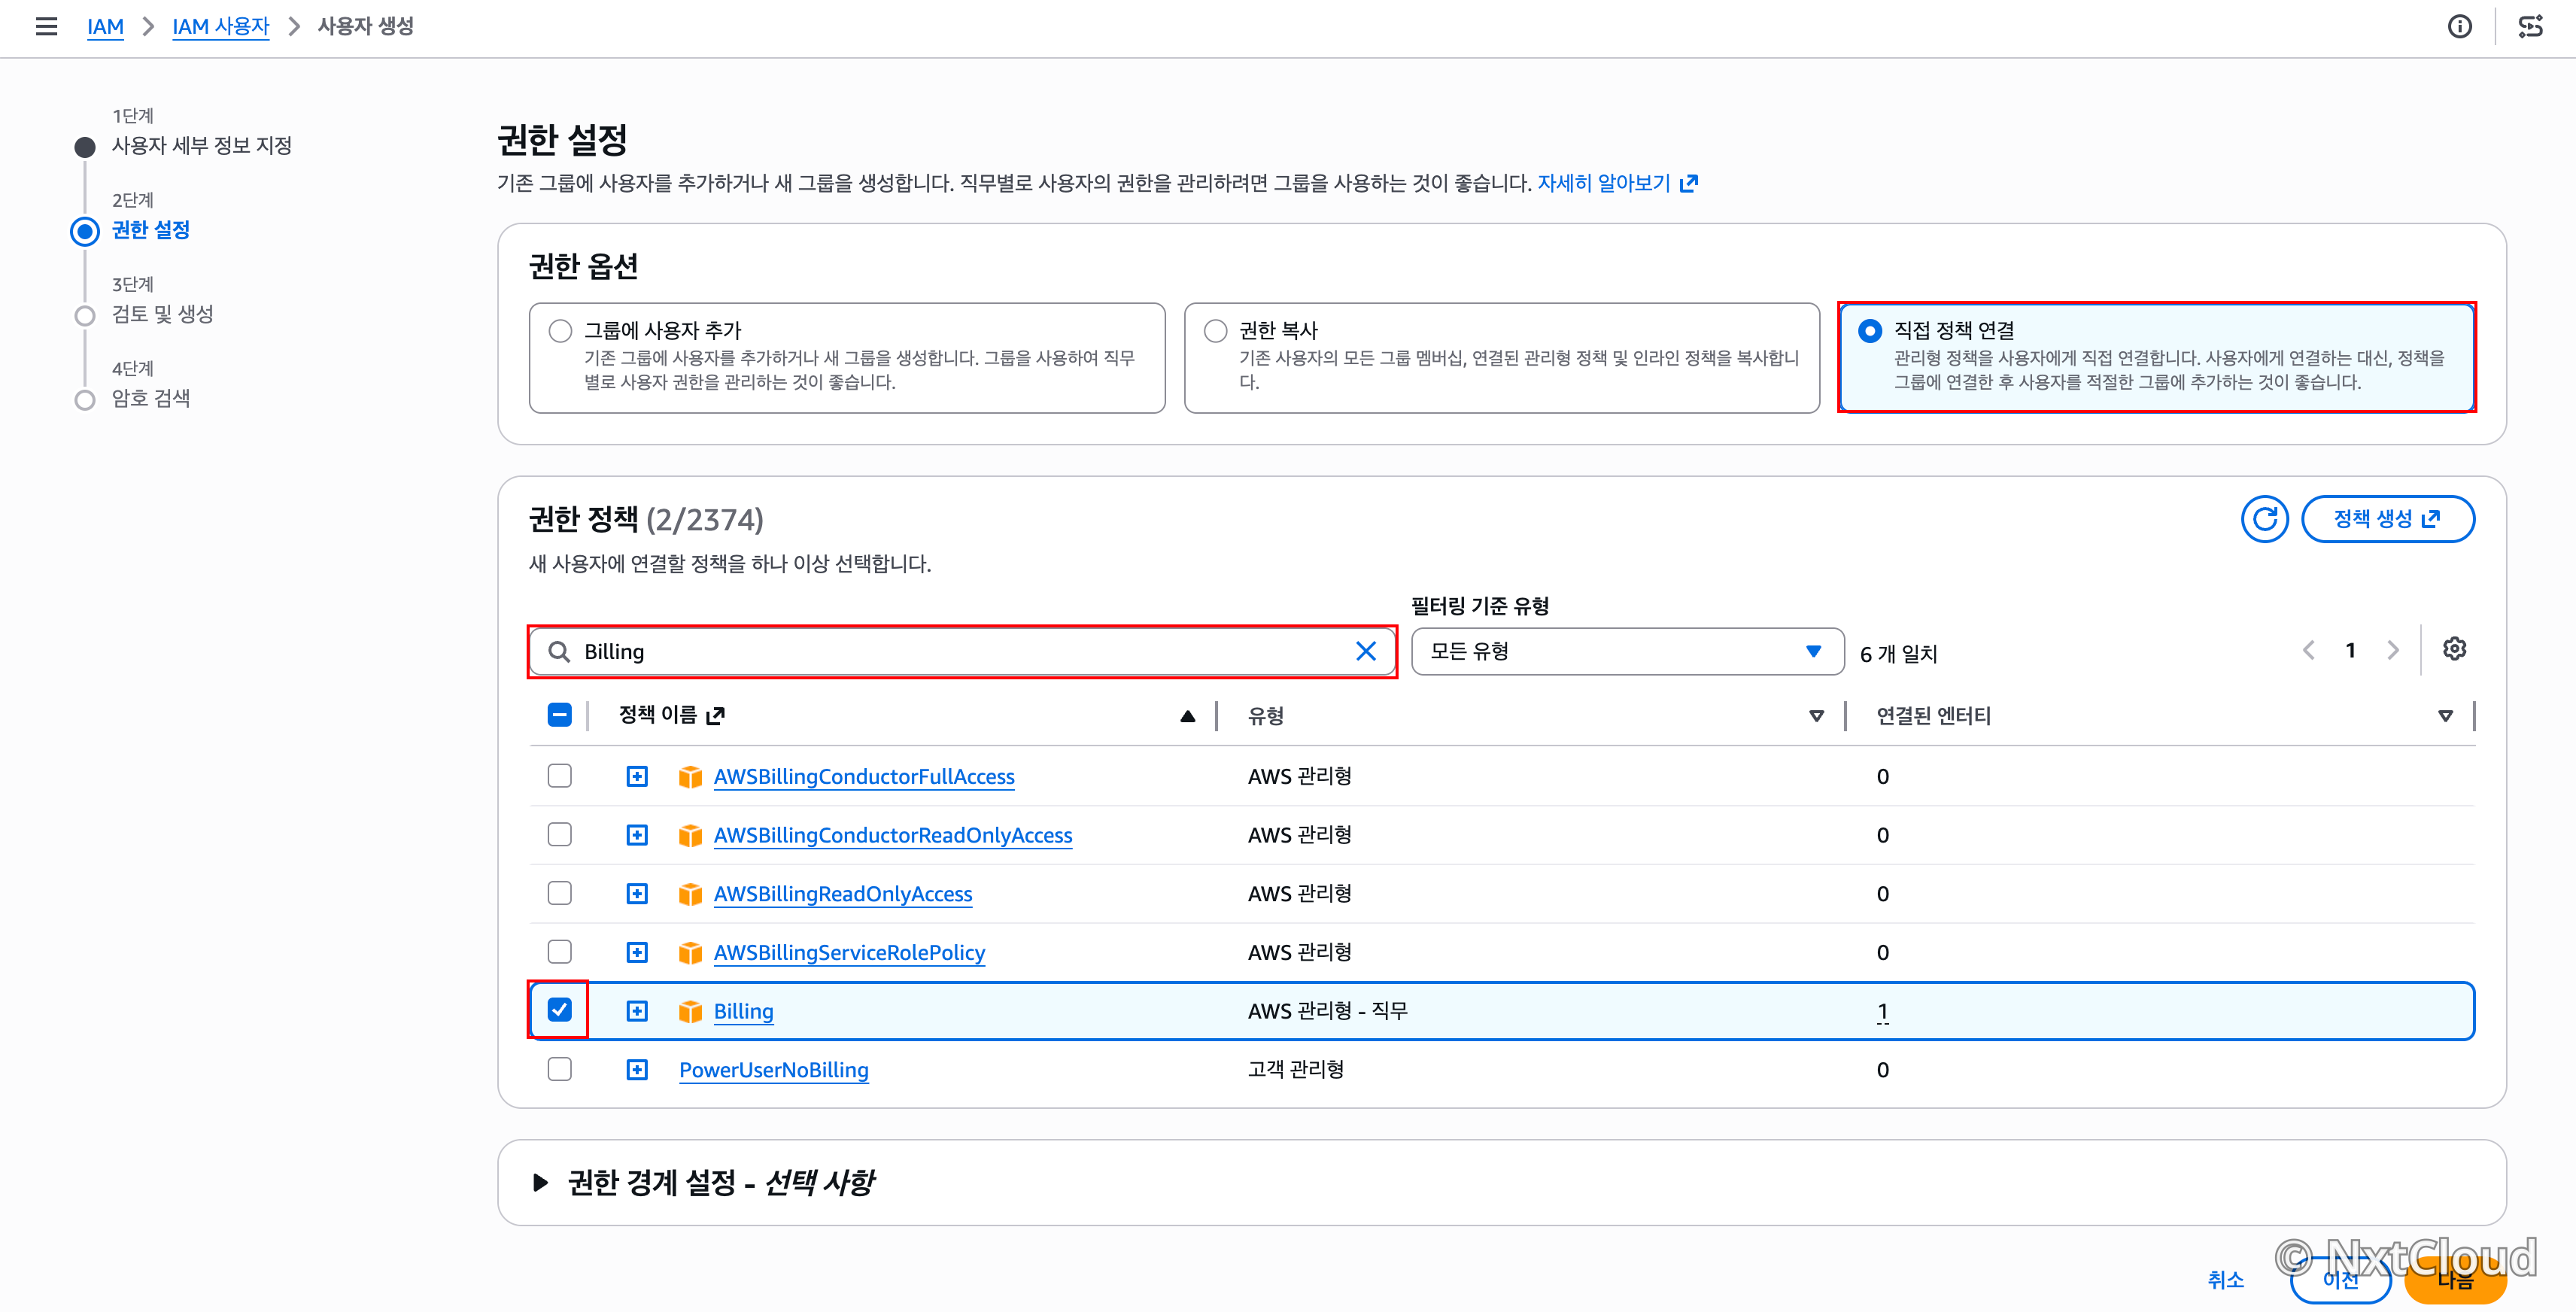Open the 모든 유형 filter dropdown

(x=1627, y=652)
